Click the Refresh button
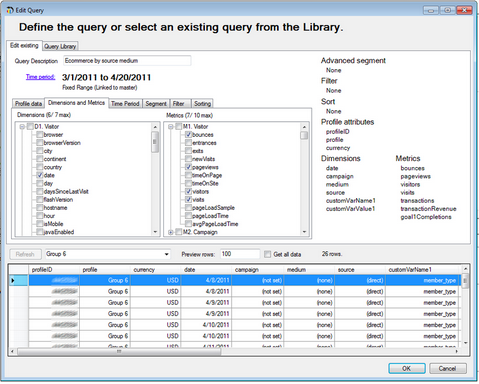 [25, 254]
